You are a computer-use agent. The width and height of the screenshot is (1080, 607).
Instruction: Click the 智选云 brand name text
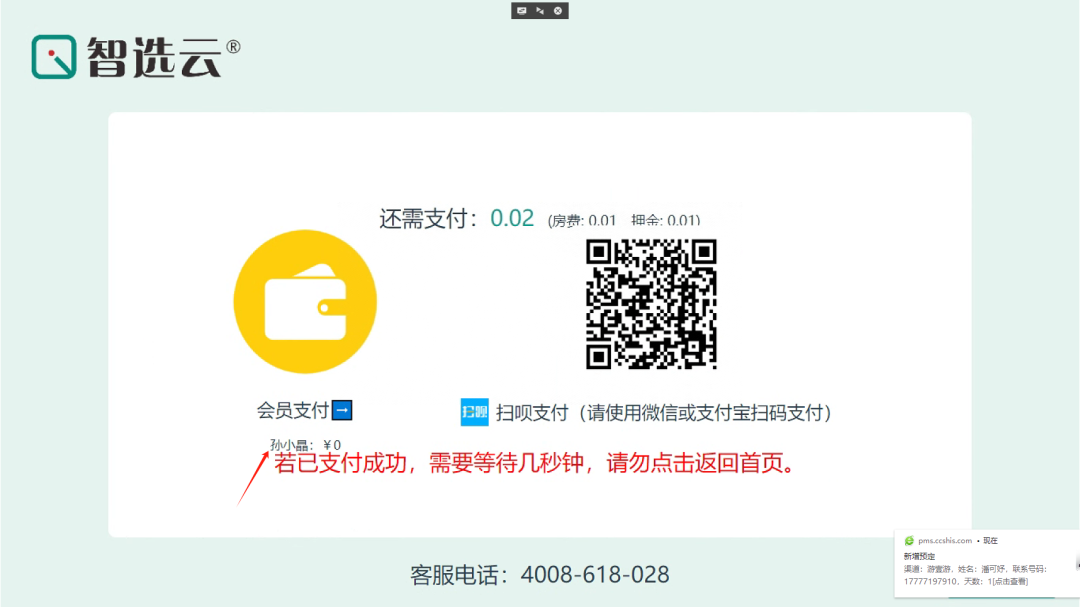[154, 57]
